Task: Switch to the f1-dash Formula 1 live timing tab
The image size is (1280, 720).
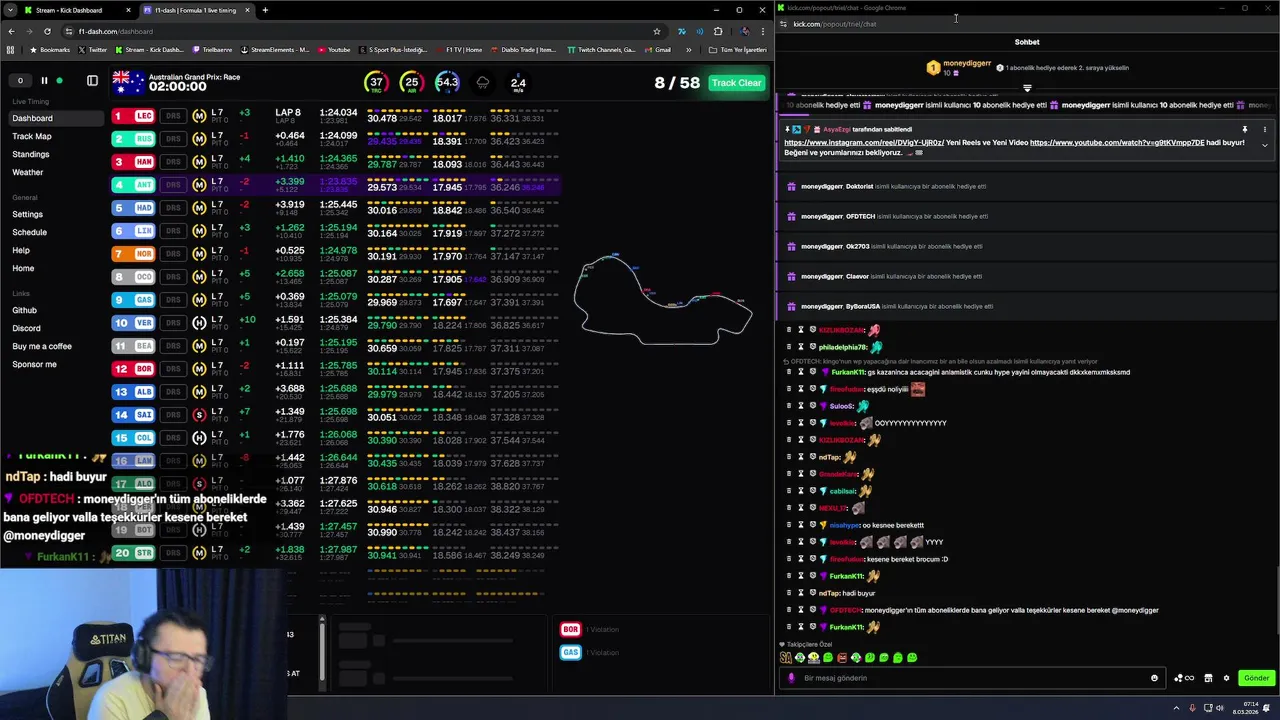Action: pos(195,10)
